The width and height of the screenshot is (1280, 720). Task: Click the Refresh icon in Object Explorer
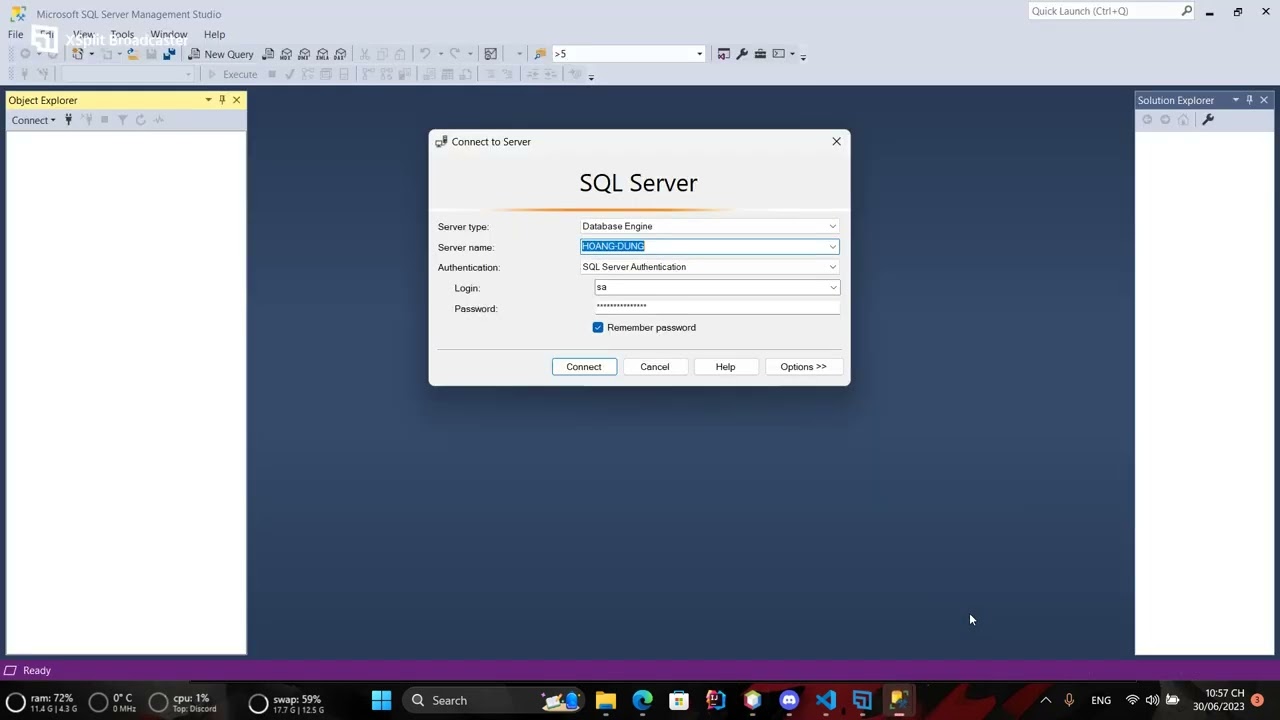[141, 120]
